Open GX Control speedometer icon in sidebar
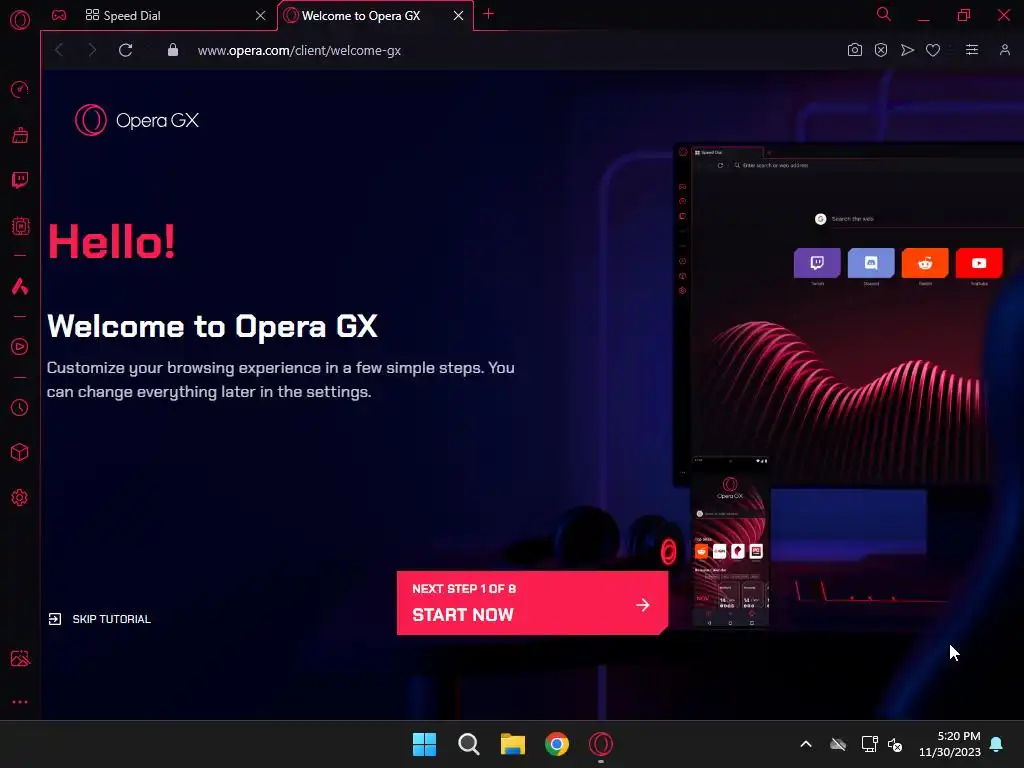Image resolution: width=1024 pixels, height=768 pixels. pos(20,89)
